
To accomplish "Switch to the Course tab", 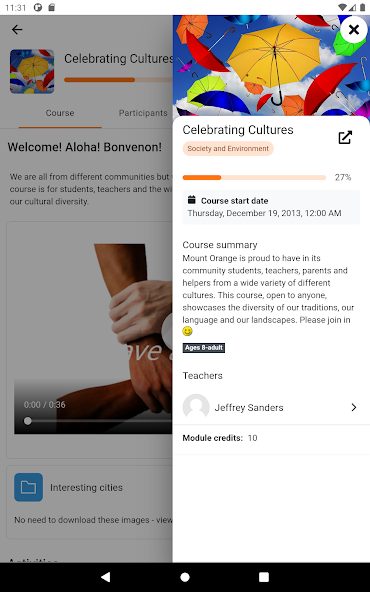I will pyautogui.click(x=60, y=113).
